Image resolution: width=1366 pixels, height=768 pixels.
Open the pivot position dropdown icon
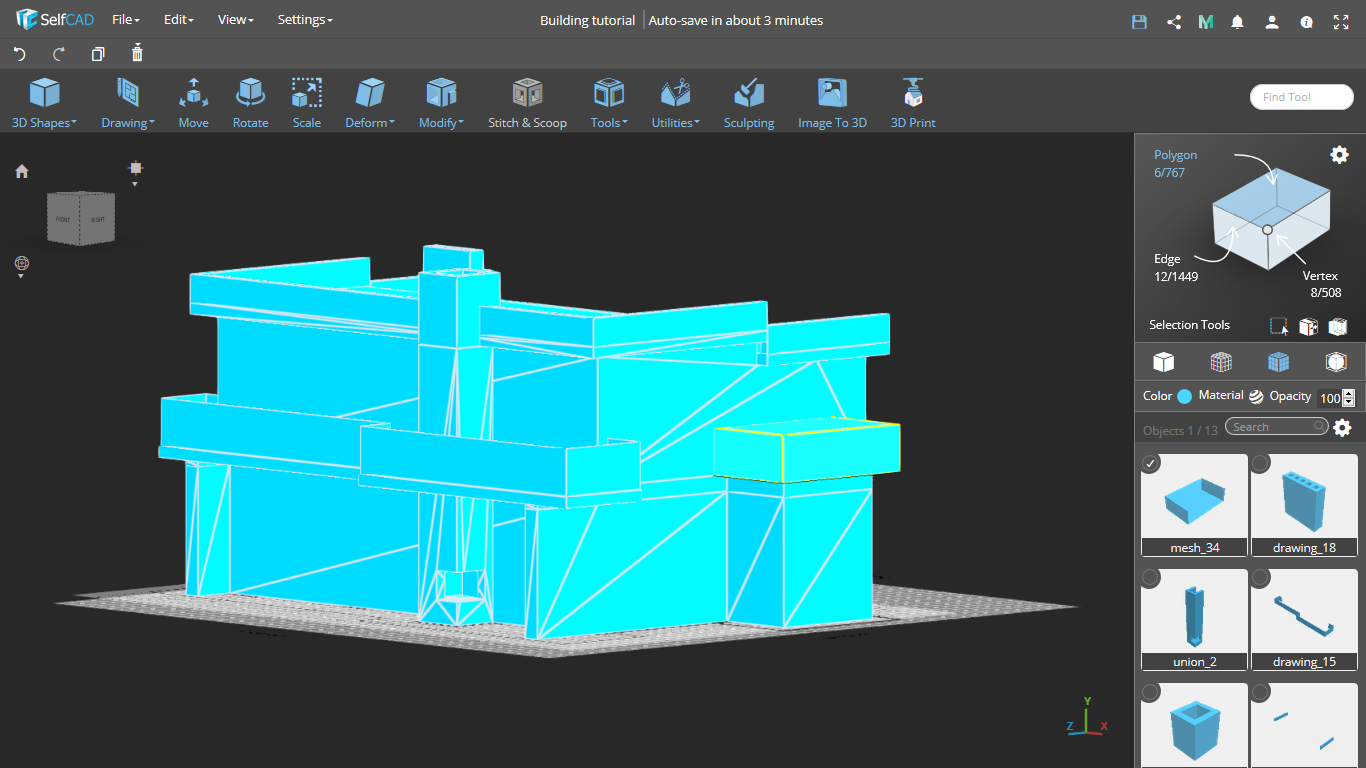pyautogui.click(x=135, y=172)
